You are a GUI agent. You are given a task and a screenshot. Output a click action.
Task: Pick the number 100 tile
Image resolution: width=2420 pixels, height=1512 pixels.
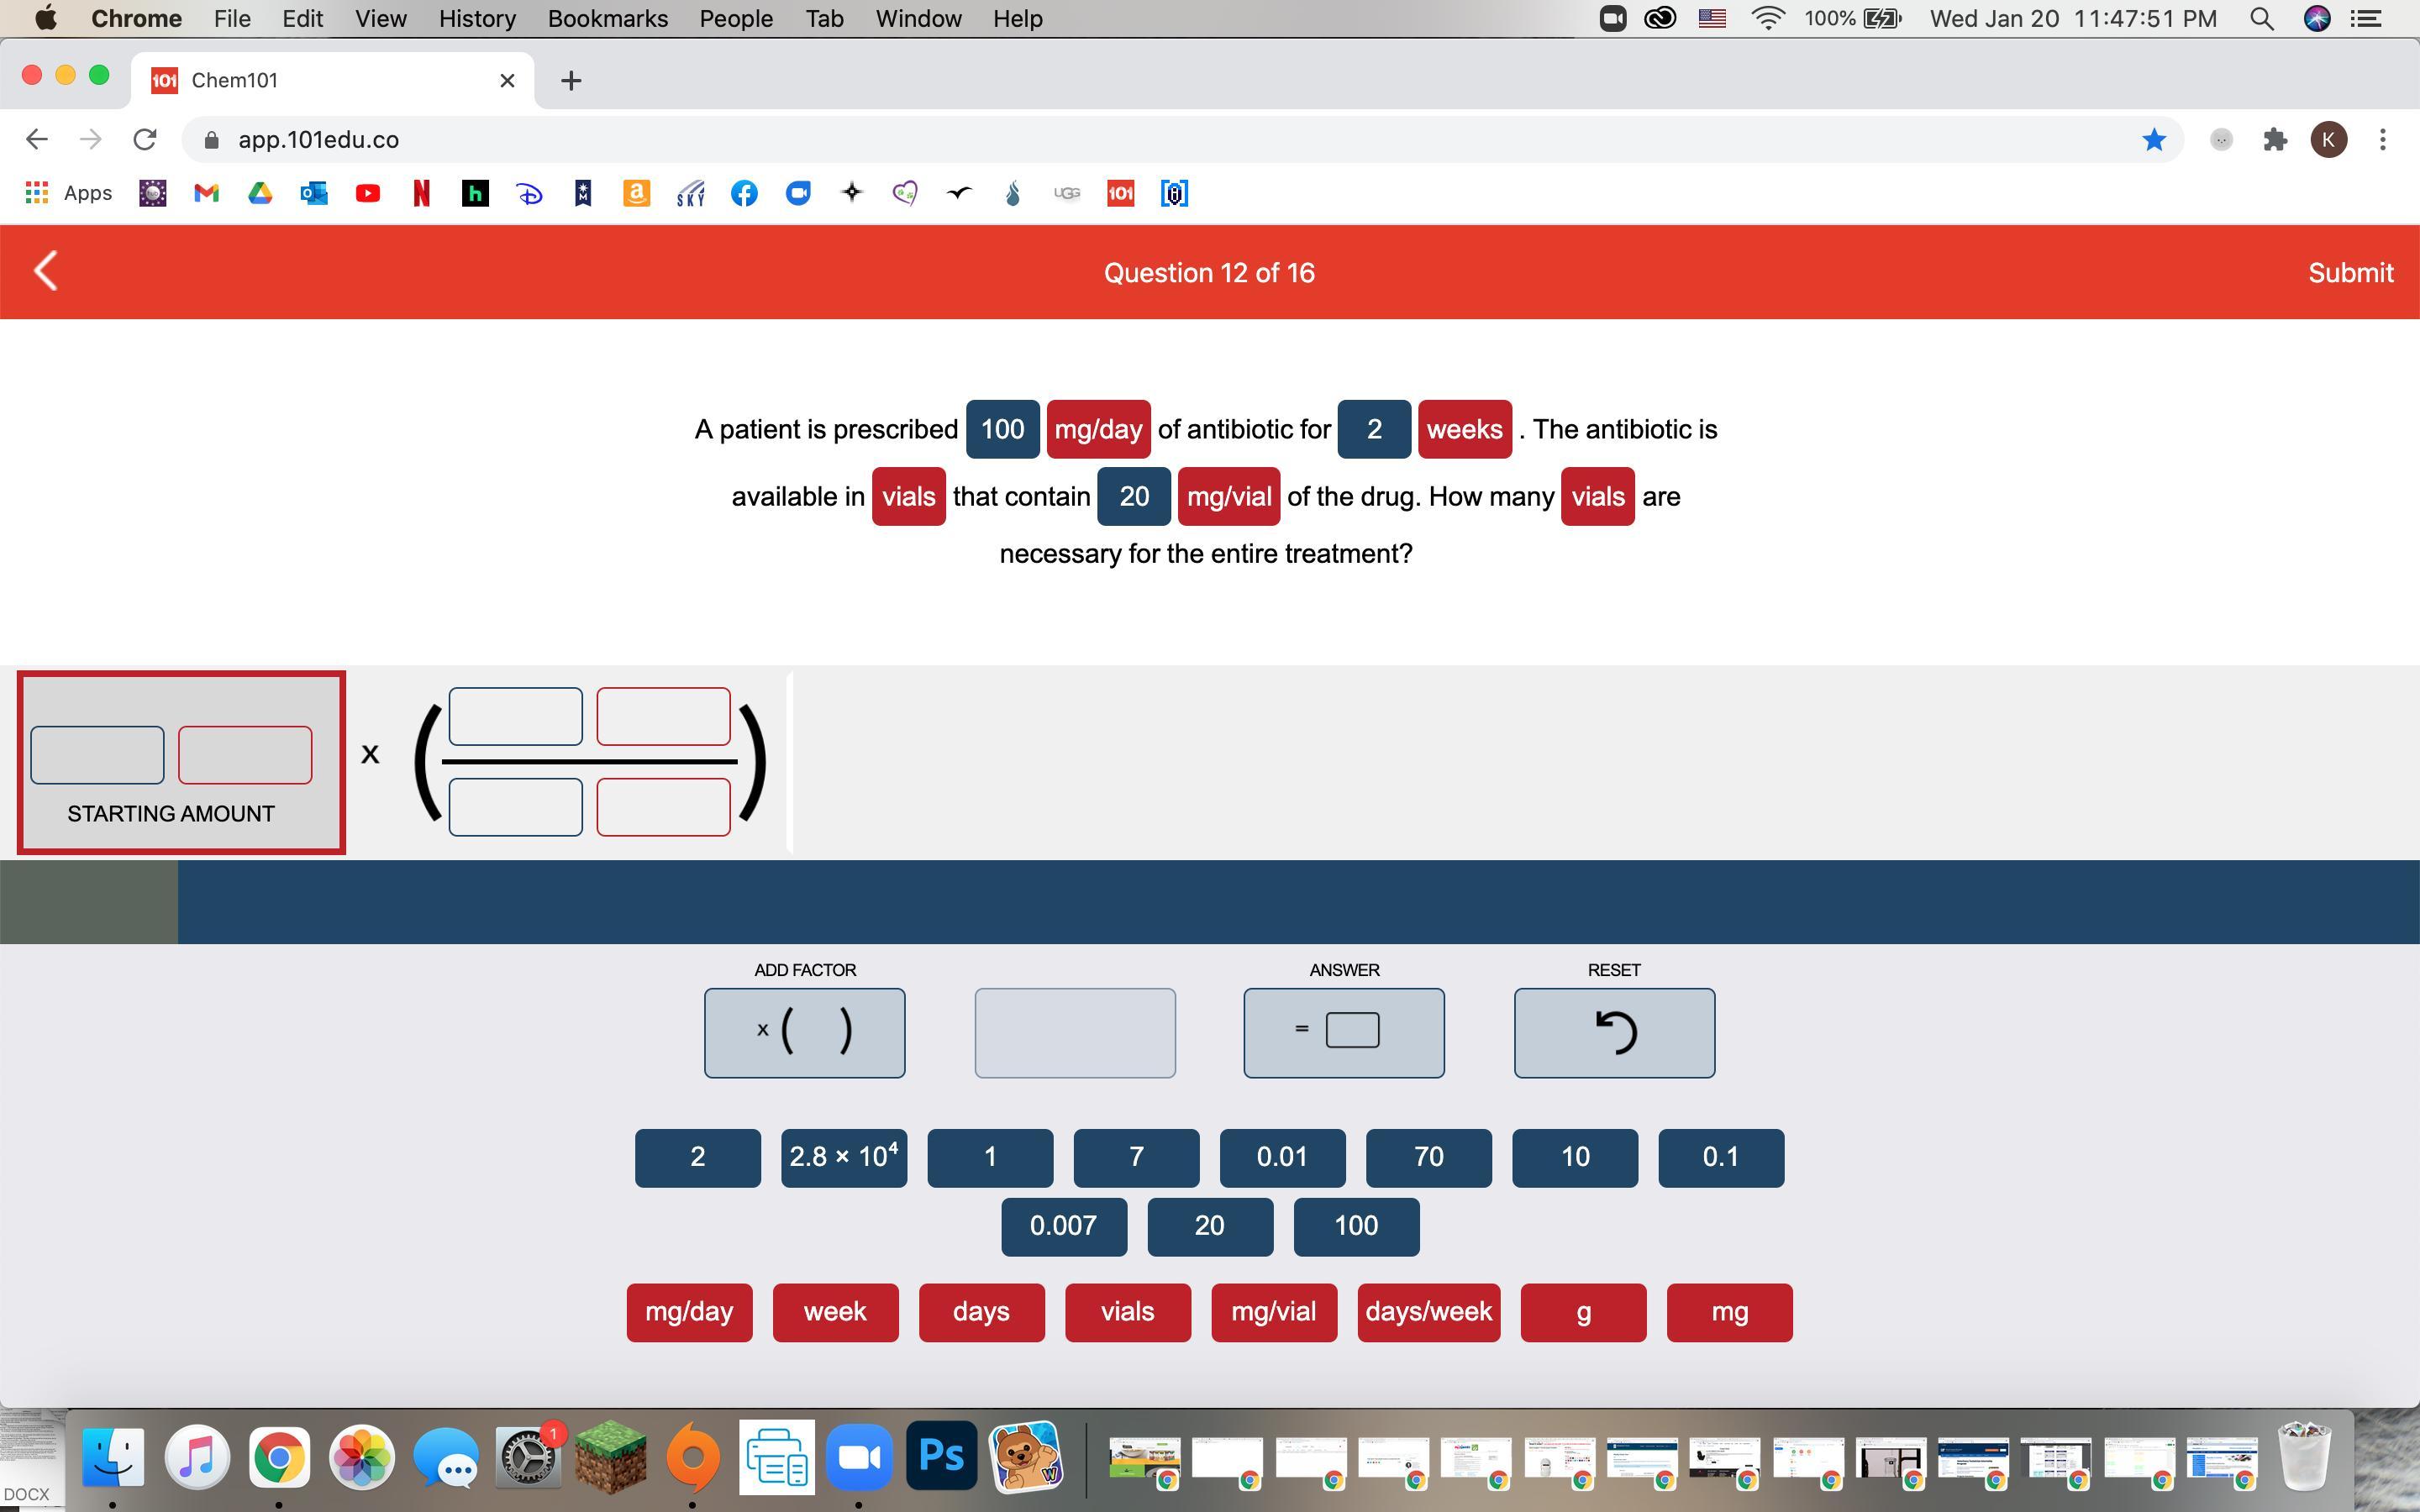click(x=1355, y=1226)
